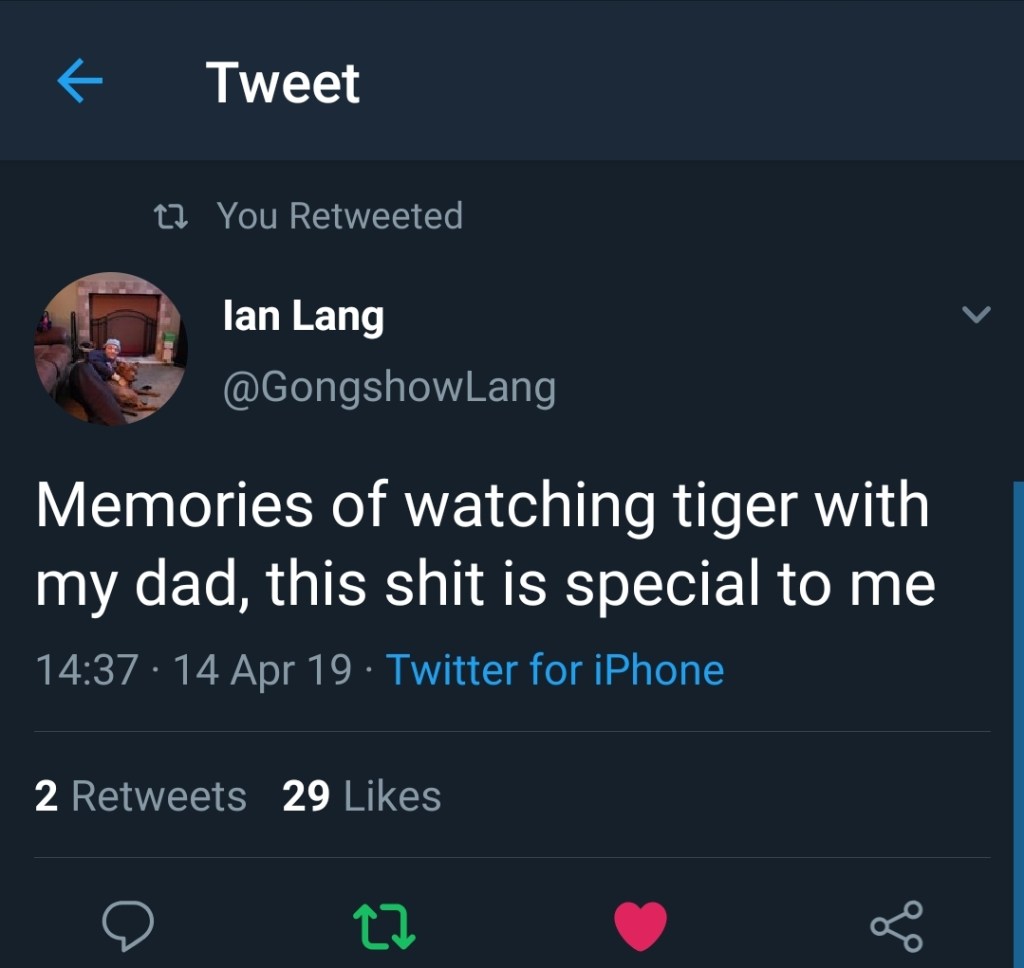Click the 'Twitter for iPhone' source link
Image resolution: width=1024 pixels, height=968 pixels.
[x=555, y=669]
